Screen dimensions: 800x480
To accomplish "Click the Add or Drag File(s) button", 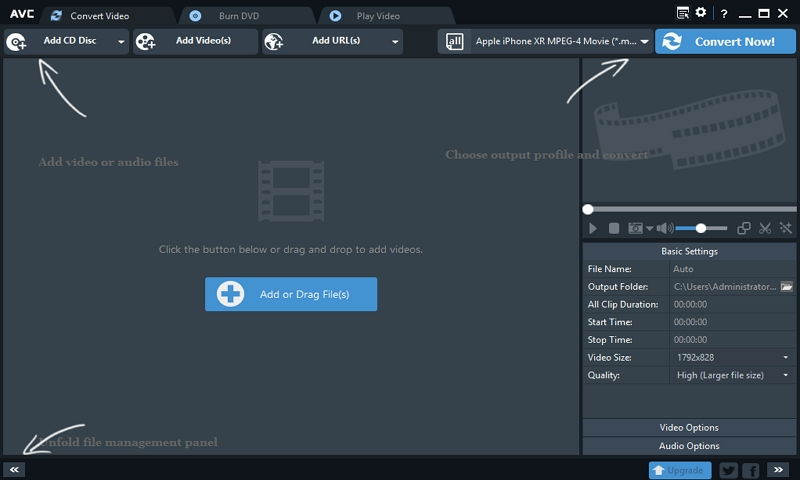I will coord(291,294).
